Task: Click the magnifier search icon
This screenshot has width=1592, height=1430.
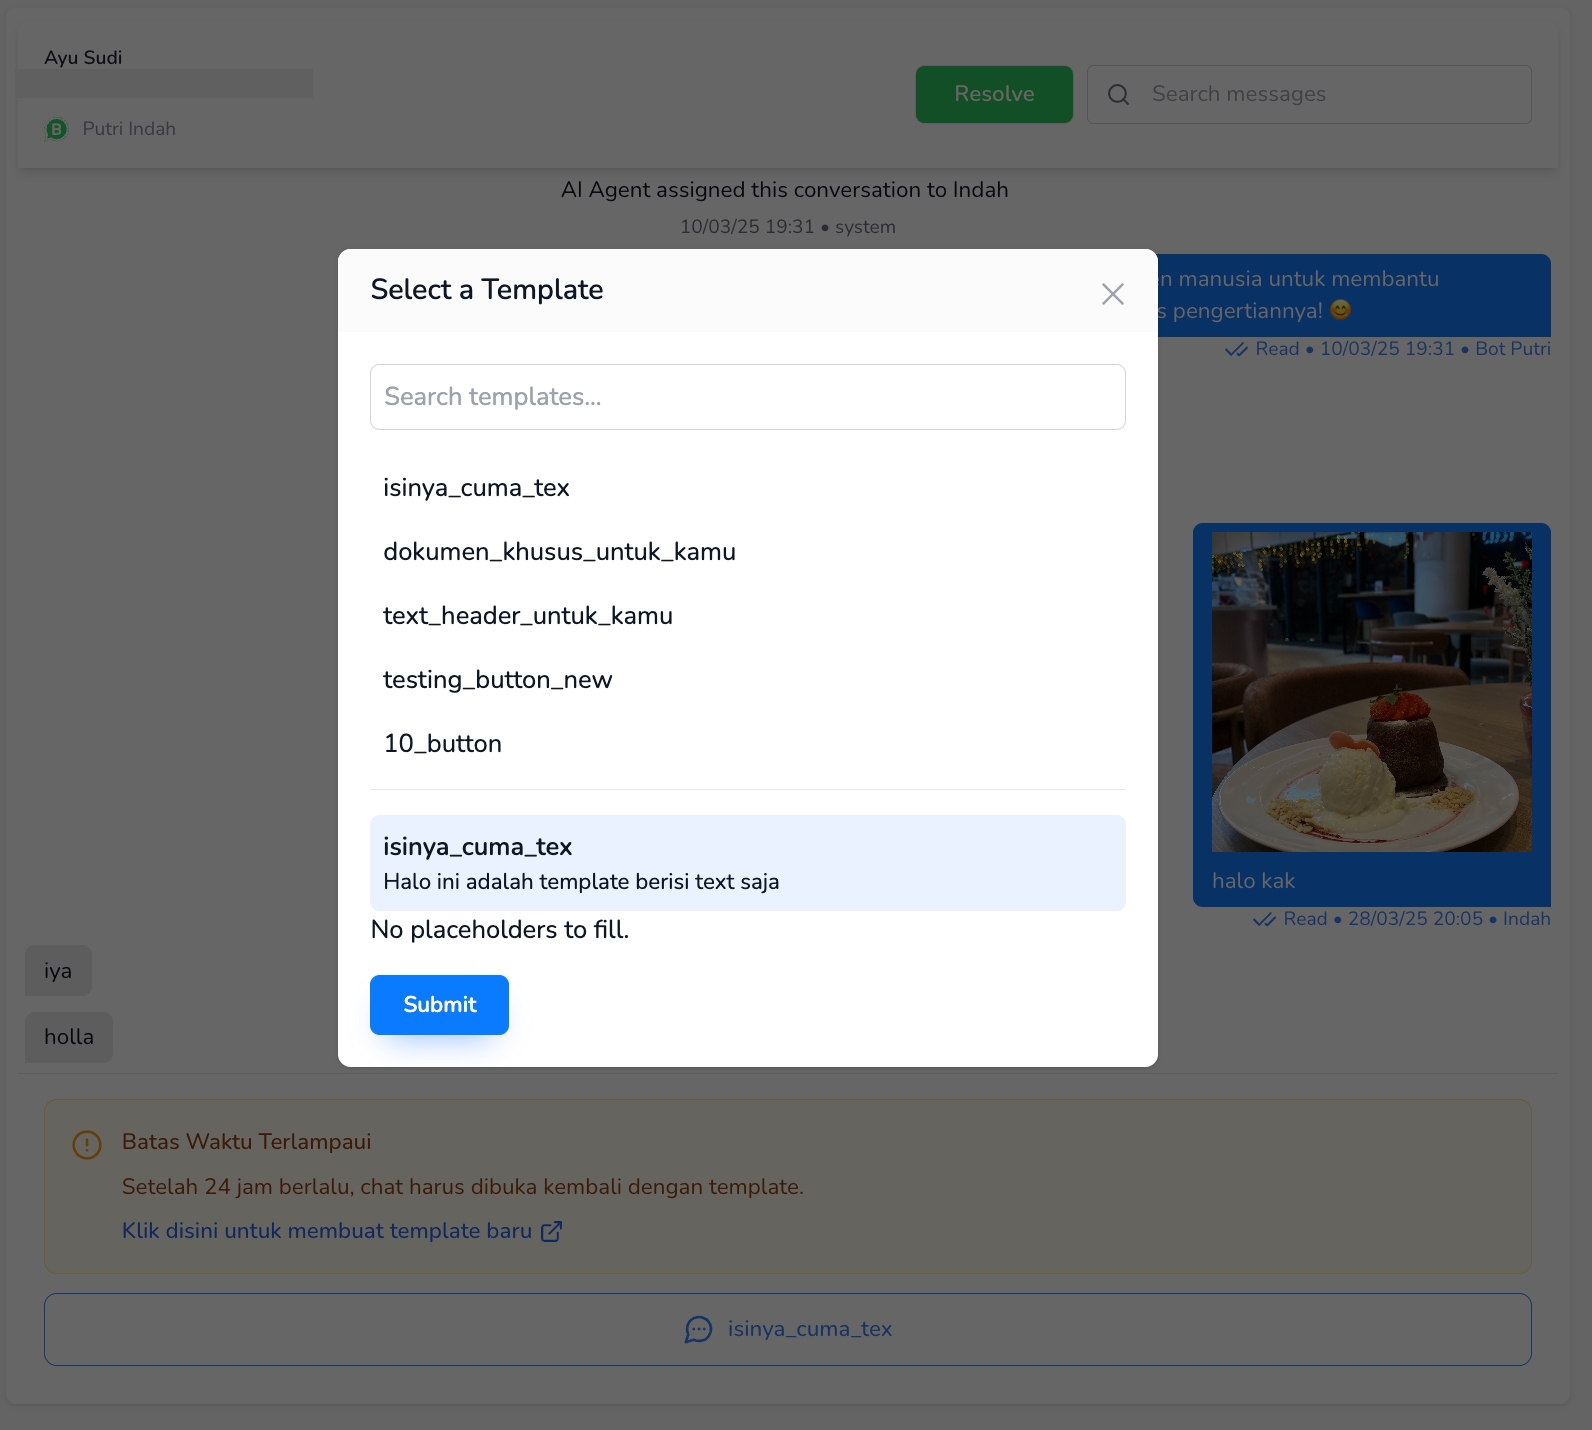Action: coord(1118,95)
